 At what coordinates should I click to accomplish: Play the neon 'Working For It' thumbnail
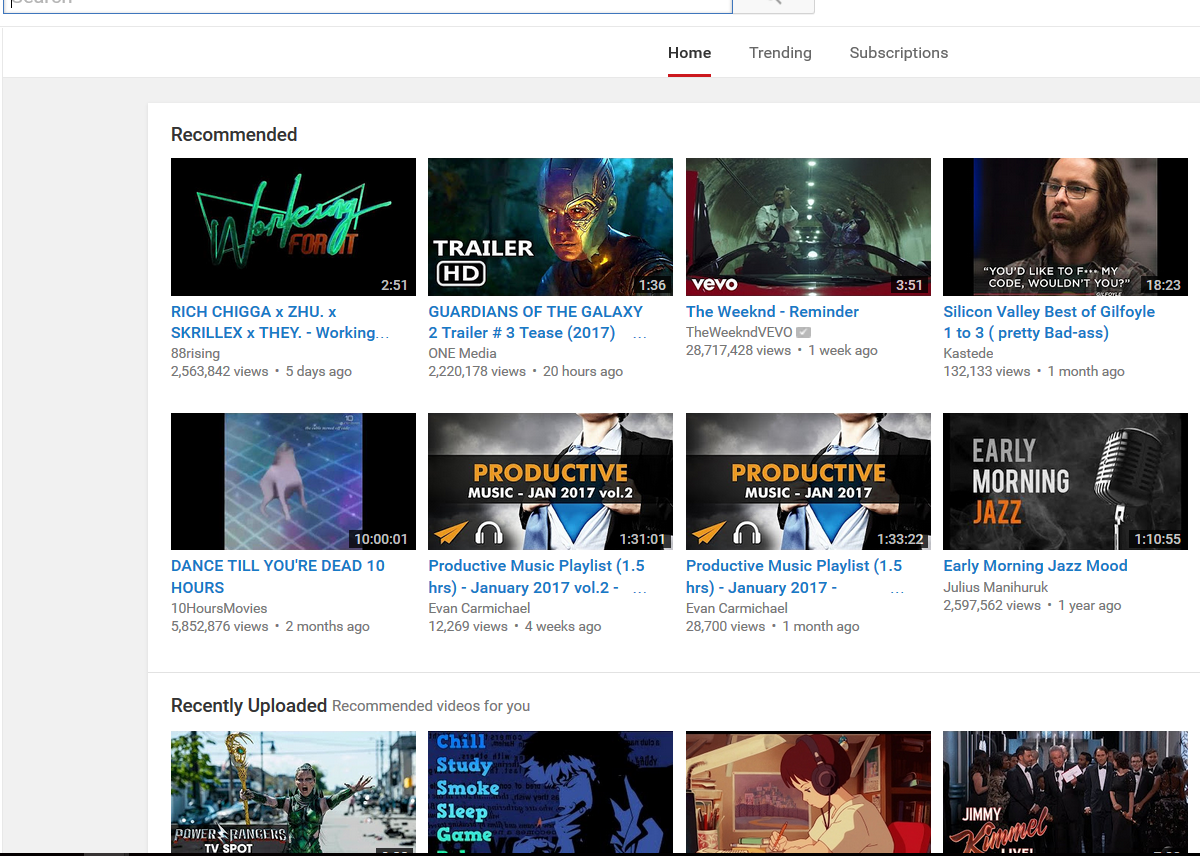click(293, 226)
